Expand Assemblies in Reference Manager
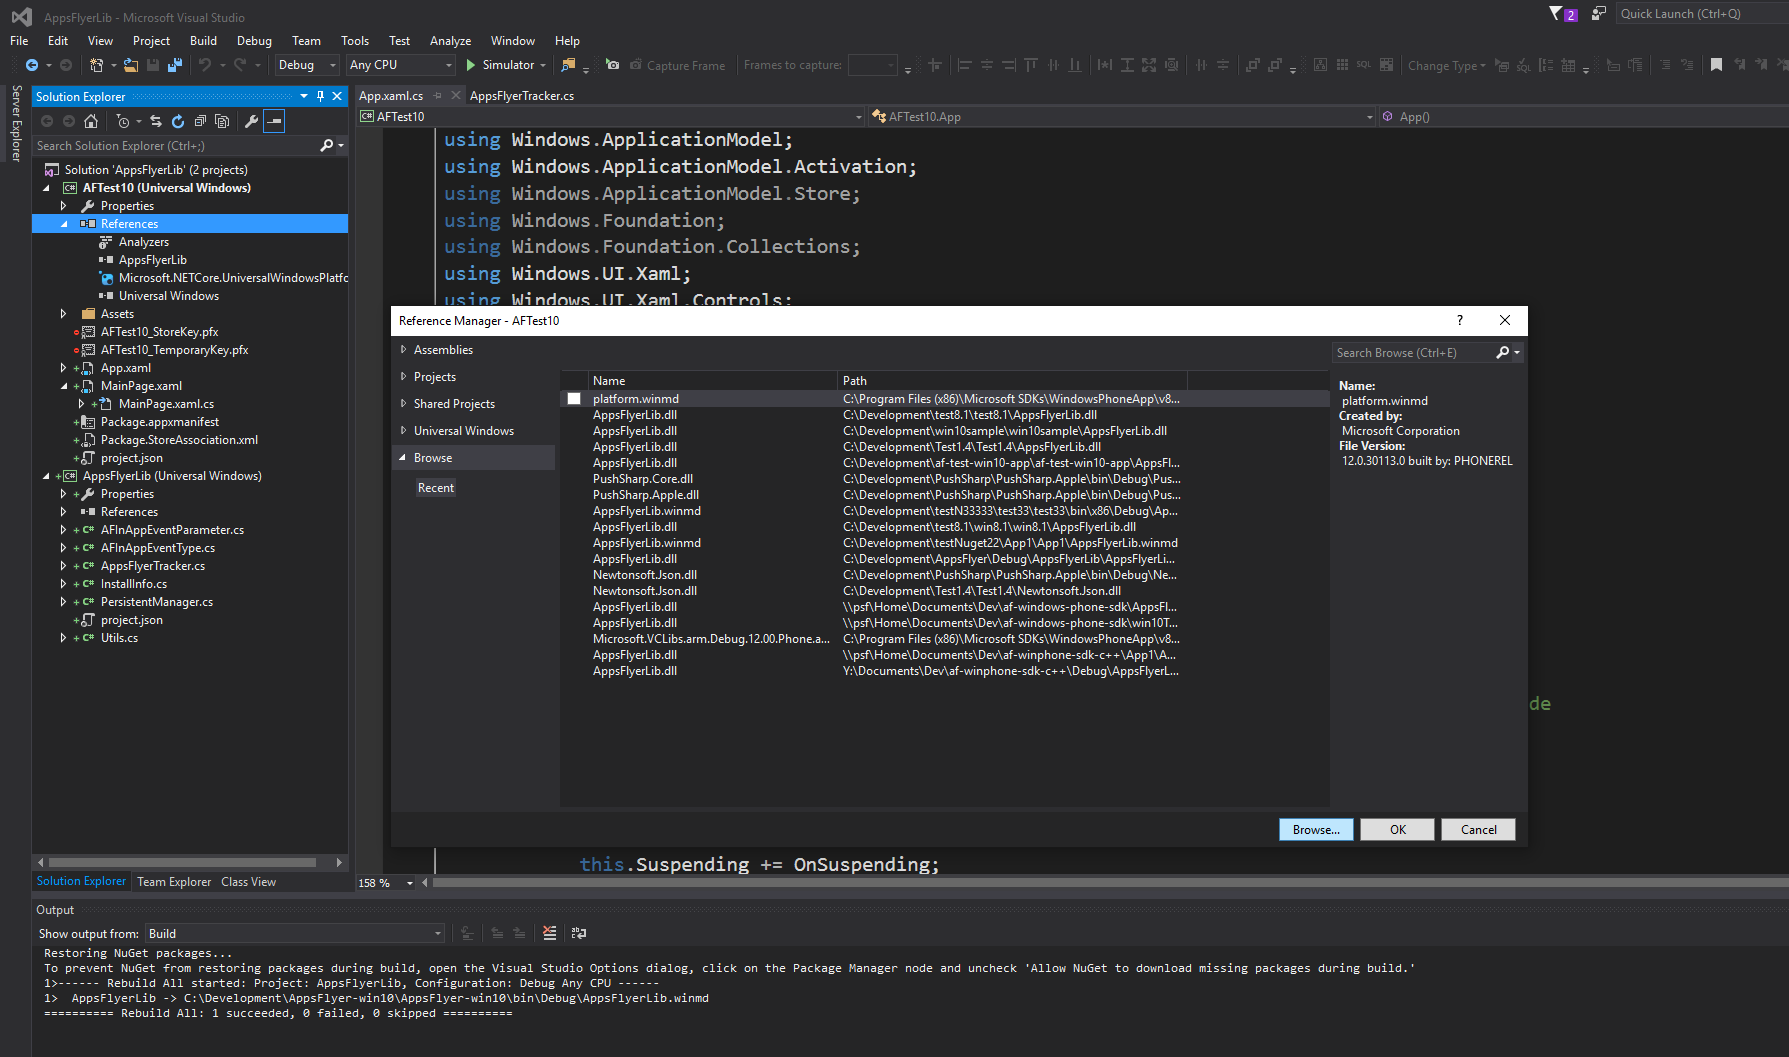The width and height of the screenshot is (1789, 1057). [x=403, y=349]
